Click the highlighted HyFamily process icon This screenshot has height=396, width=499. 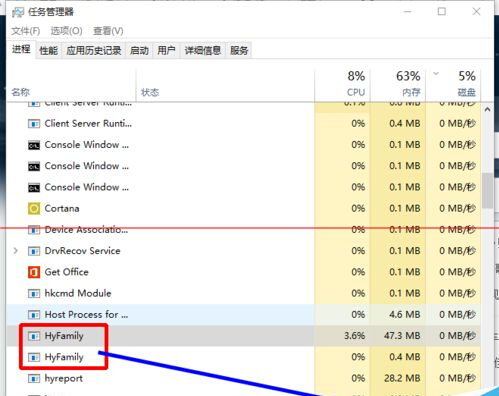click(x=34, y=336)
